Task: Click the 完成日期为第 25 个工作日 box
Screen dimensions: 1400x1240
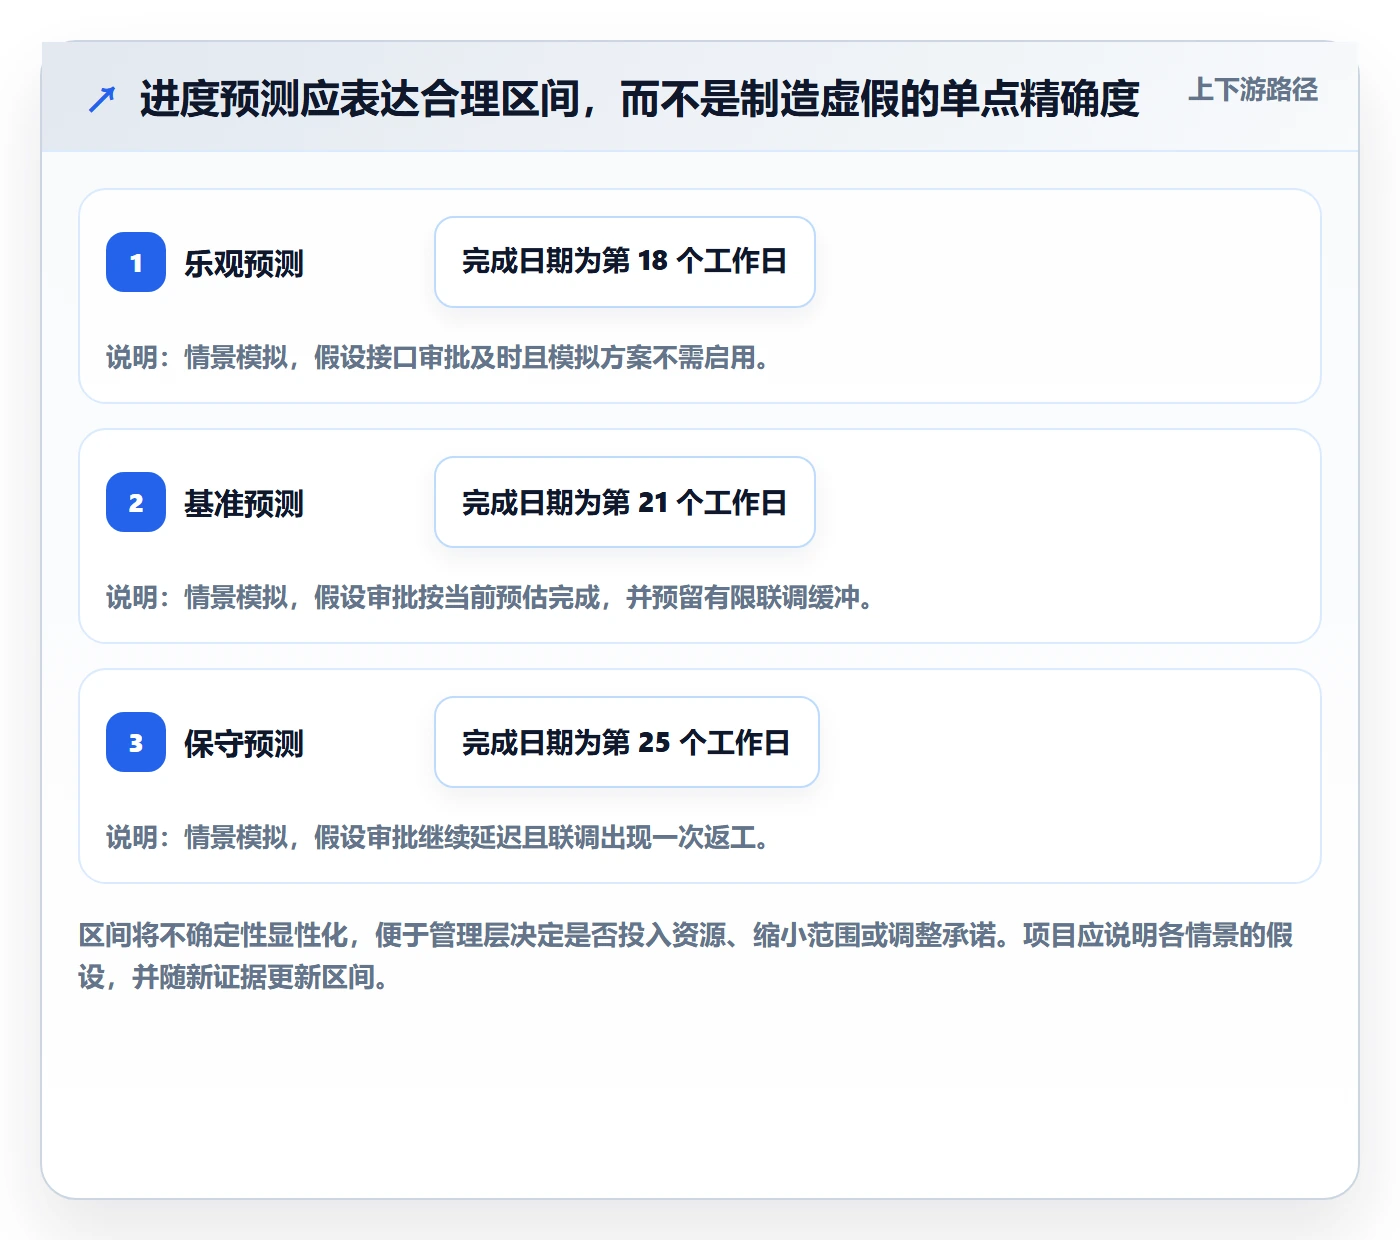Action: click(x=627, y=742)
